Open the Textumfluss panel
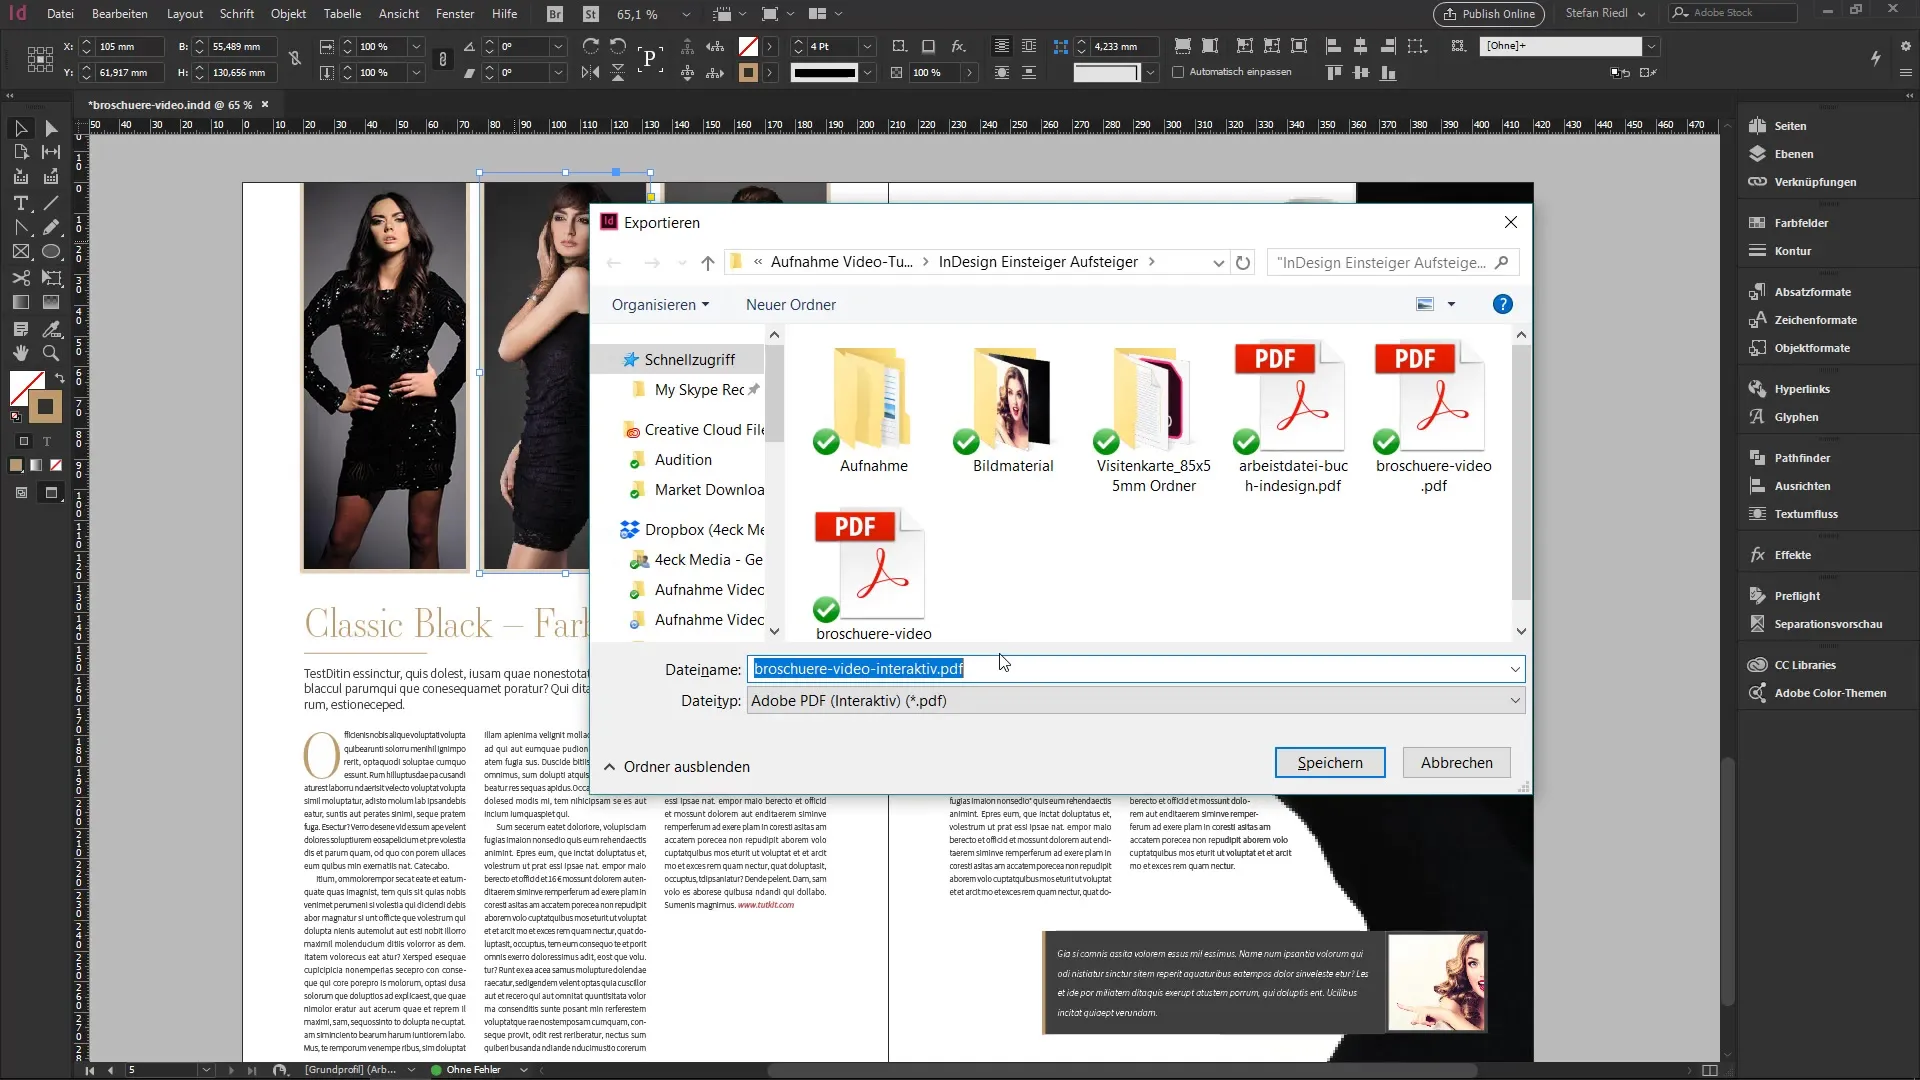The width and height of the screenshot is (1920, 1080). (x=1805, y=514)
